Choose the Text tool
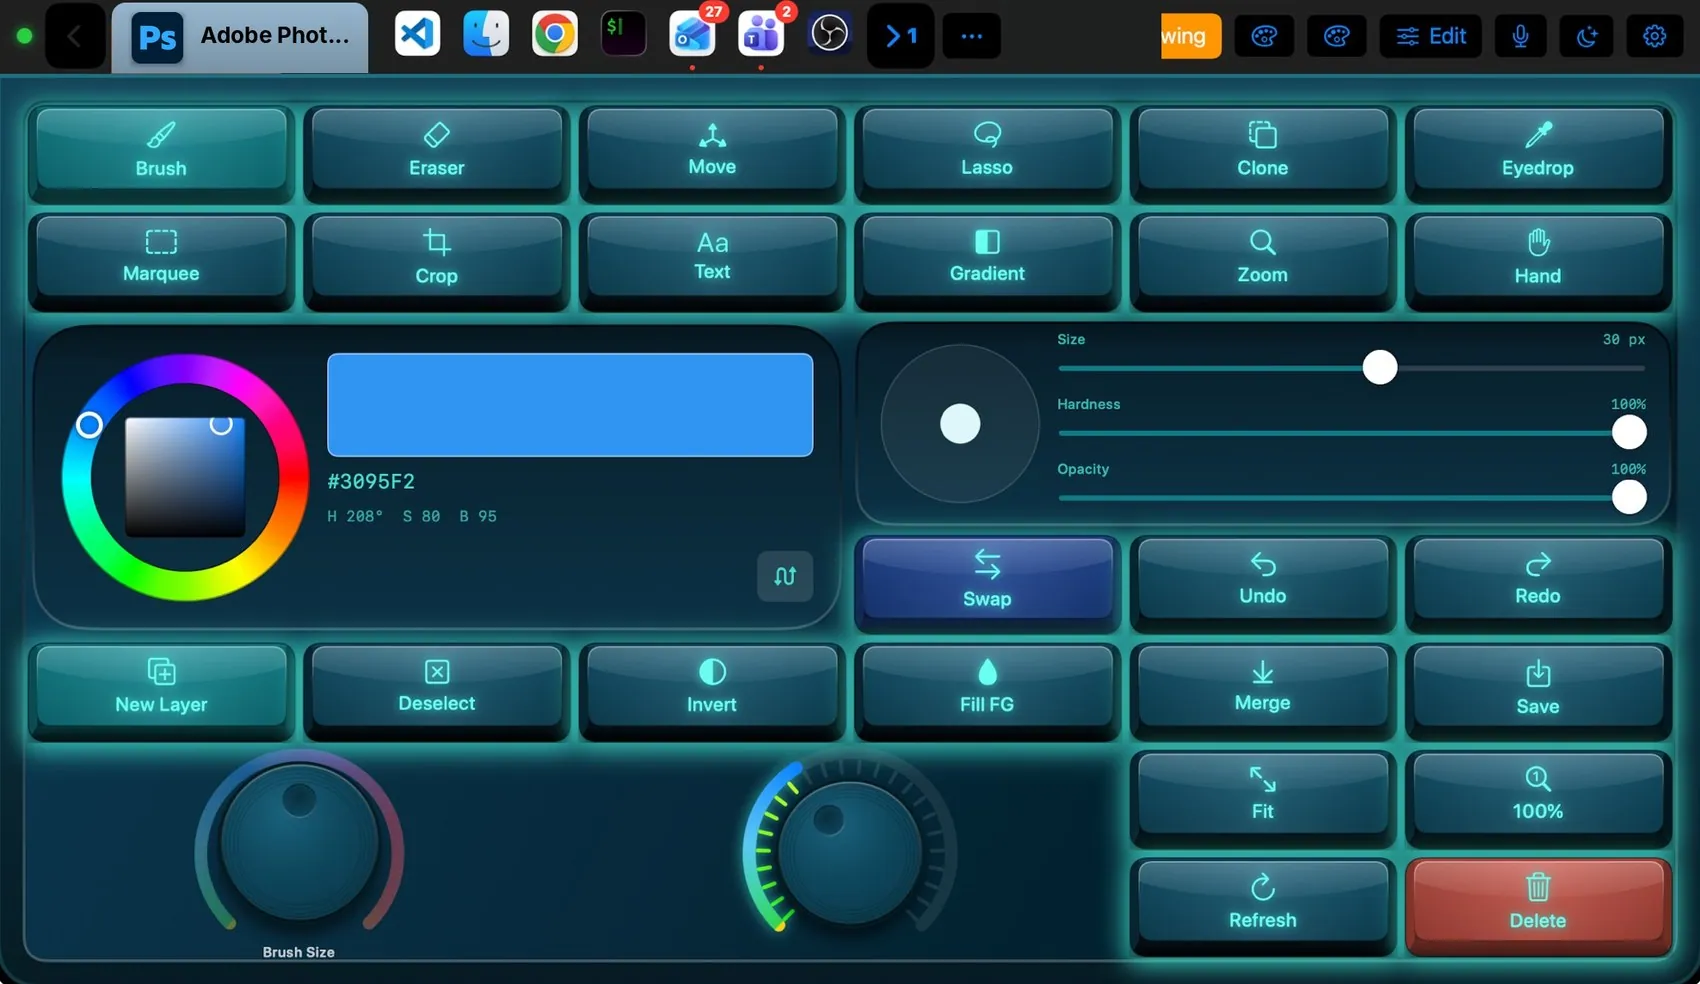 (712, 258)
